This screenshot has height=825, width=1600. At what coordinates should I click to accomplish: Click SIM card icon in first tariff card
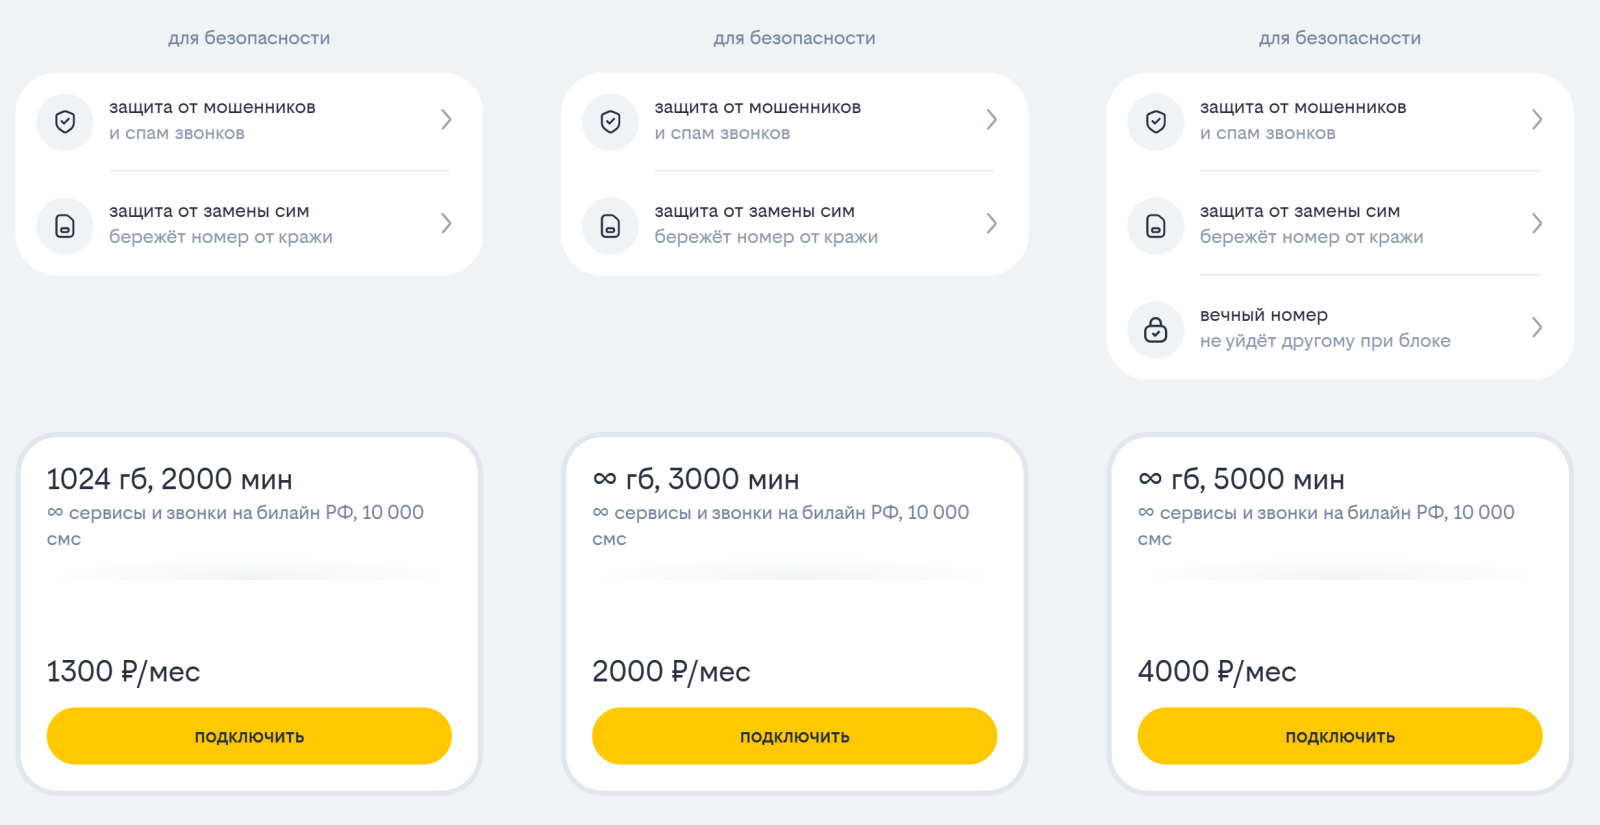[65, 226]
